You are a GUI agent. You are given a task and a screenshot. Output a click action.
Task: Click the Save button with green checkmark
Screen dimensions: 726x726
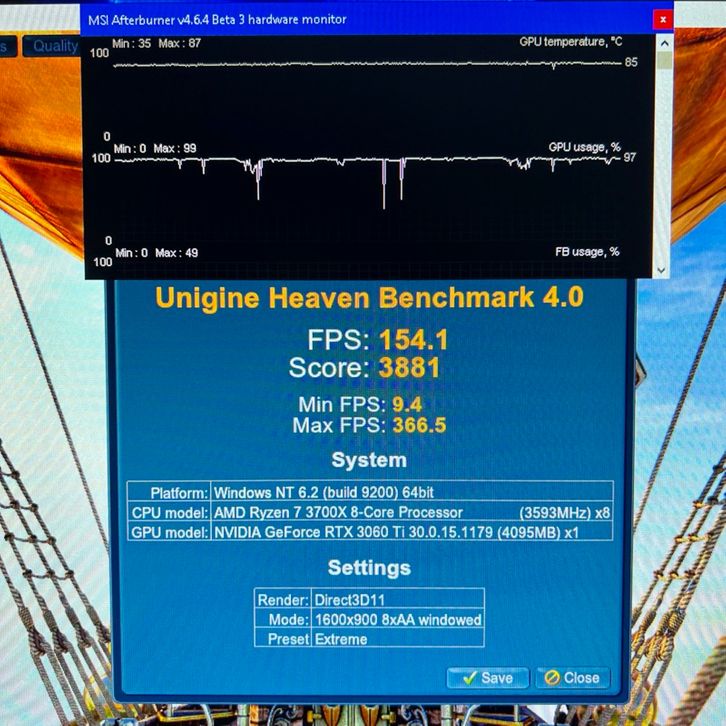[486, 677]
